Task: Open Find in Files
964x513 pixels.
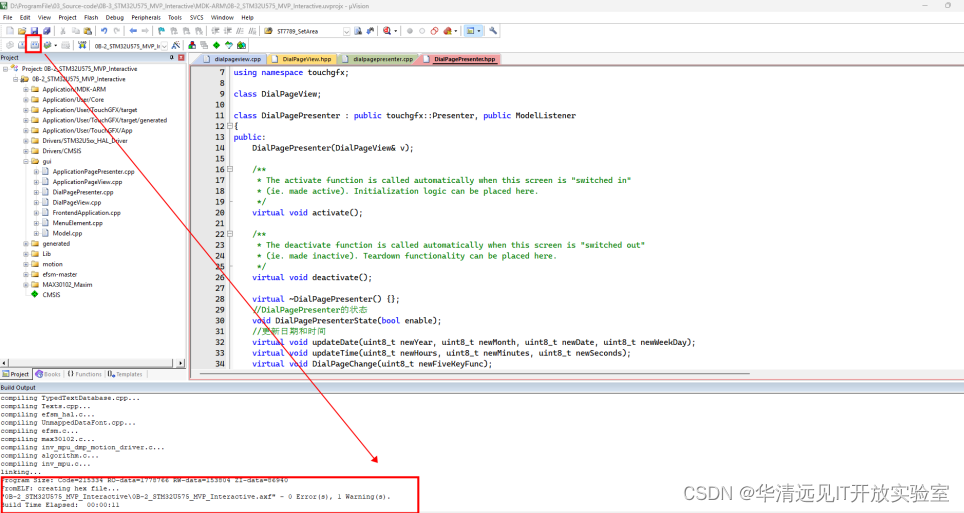Action: point(269,31)
